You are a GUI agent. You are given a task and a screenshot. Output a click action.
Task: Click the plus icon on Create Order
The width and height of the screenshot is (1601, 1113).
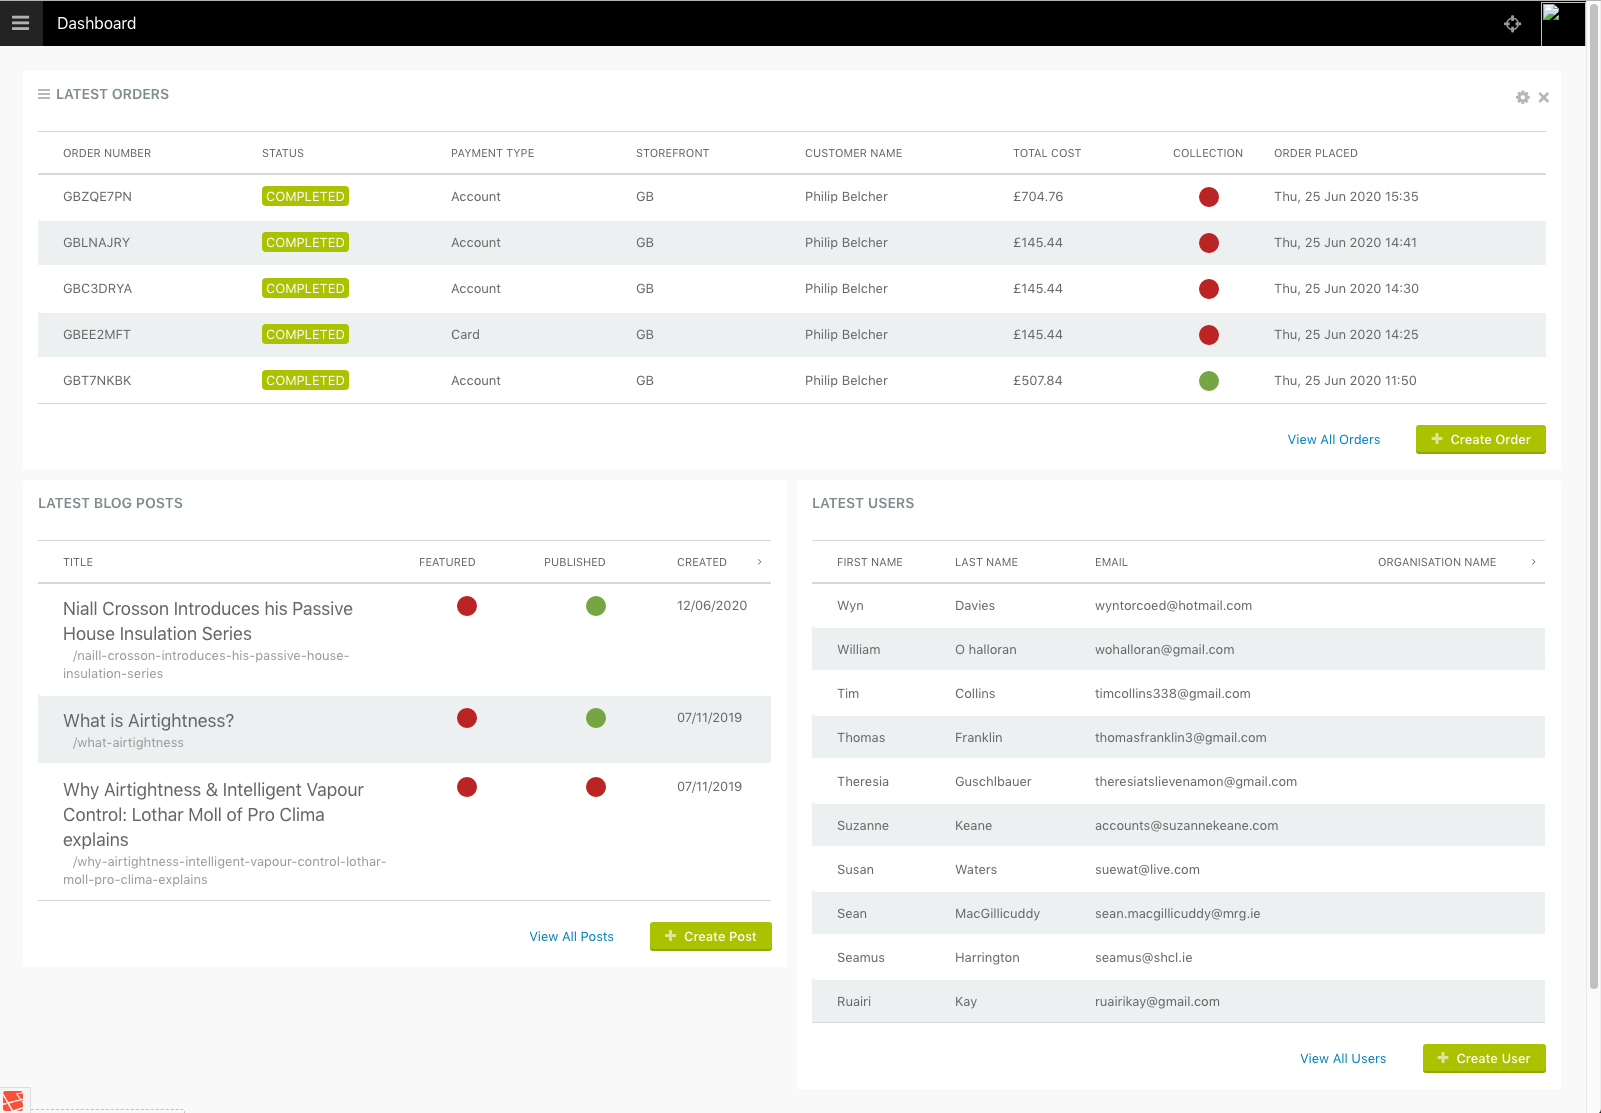point(1437,439)
